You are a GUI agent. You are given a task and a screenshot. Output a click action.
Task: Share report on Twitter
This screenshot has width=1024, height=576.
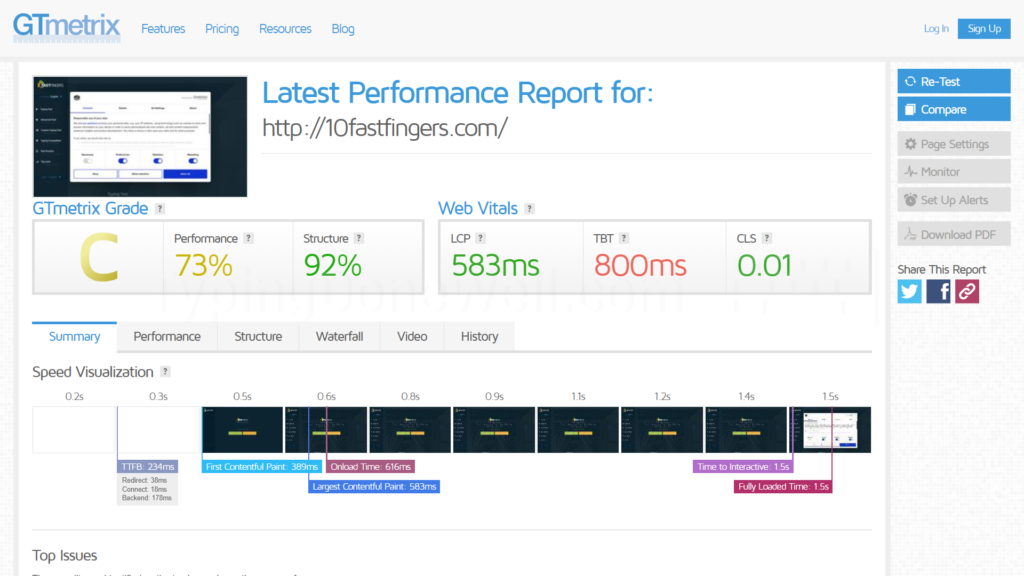click(909, 291)
